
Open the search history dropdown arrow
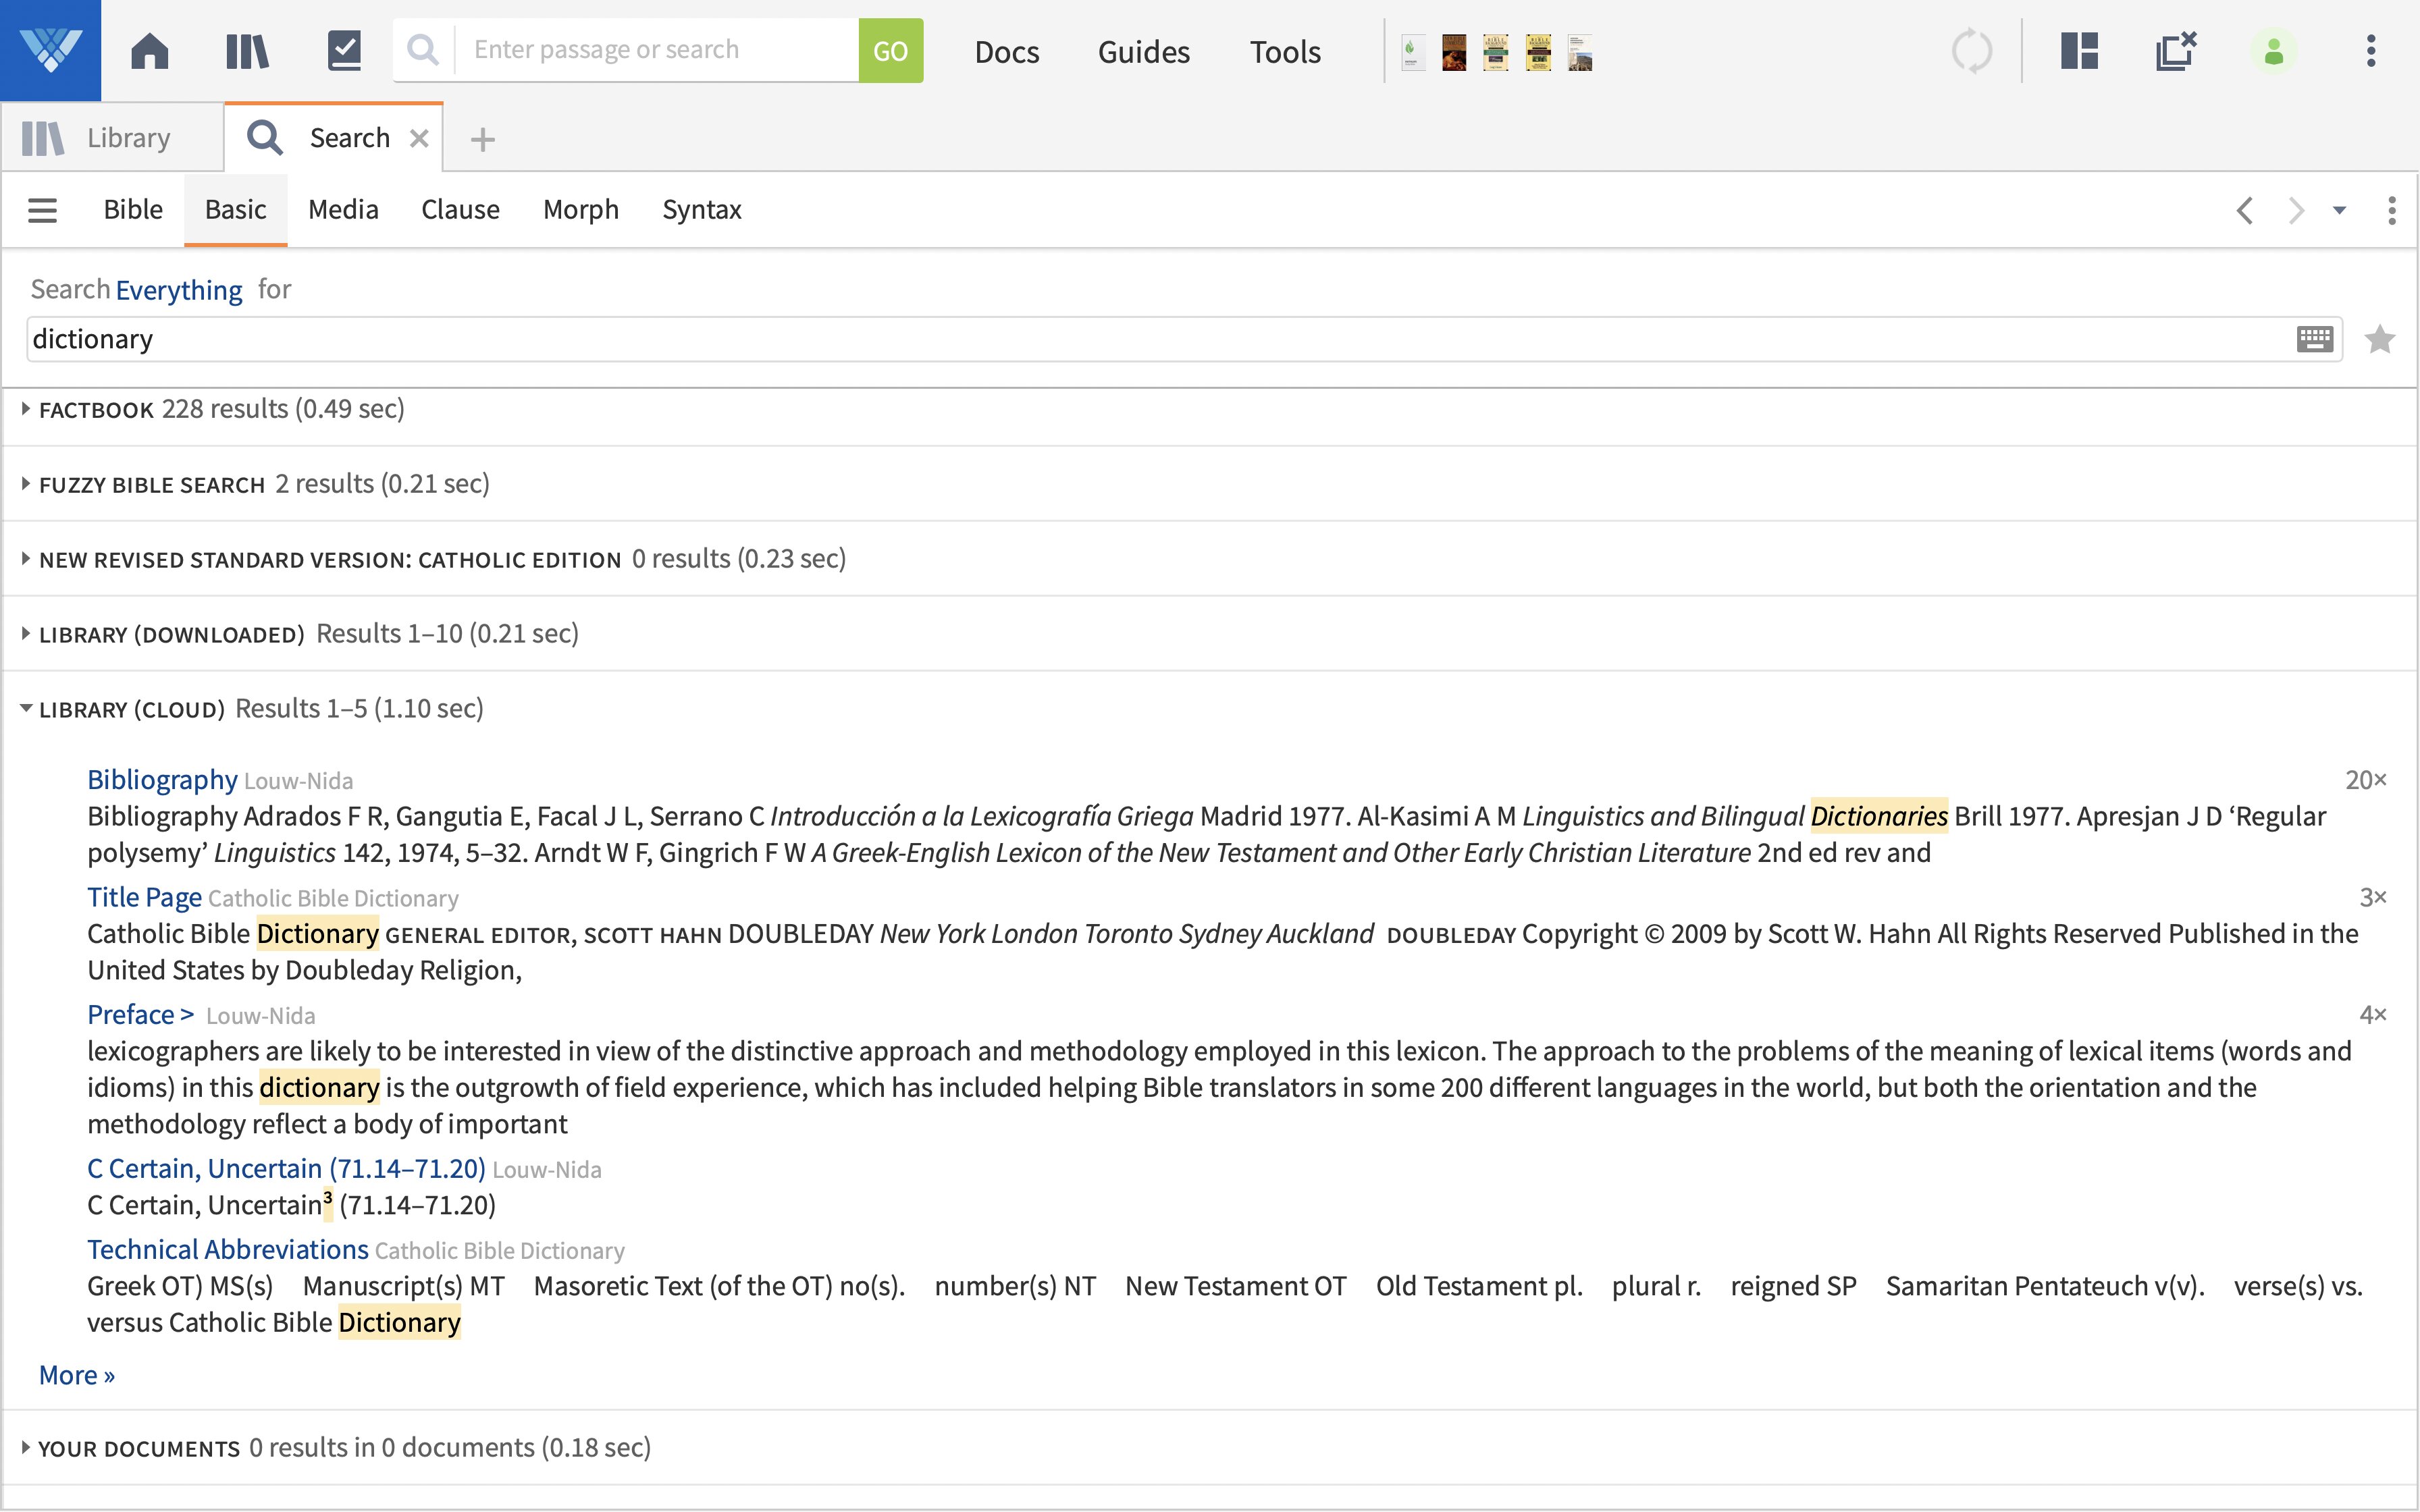point(2339,210)
